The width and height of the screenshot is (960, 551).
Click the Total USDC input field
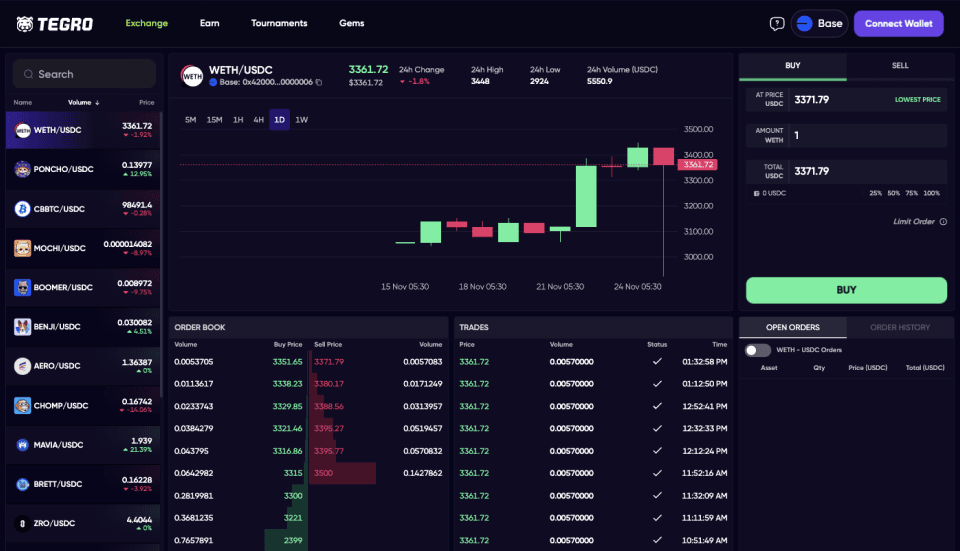[846, 171]
